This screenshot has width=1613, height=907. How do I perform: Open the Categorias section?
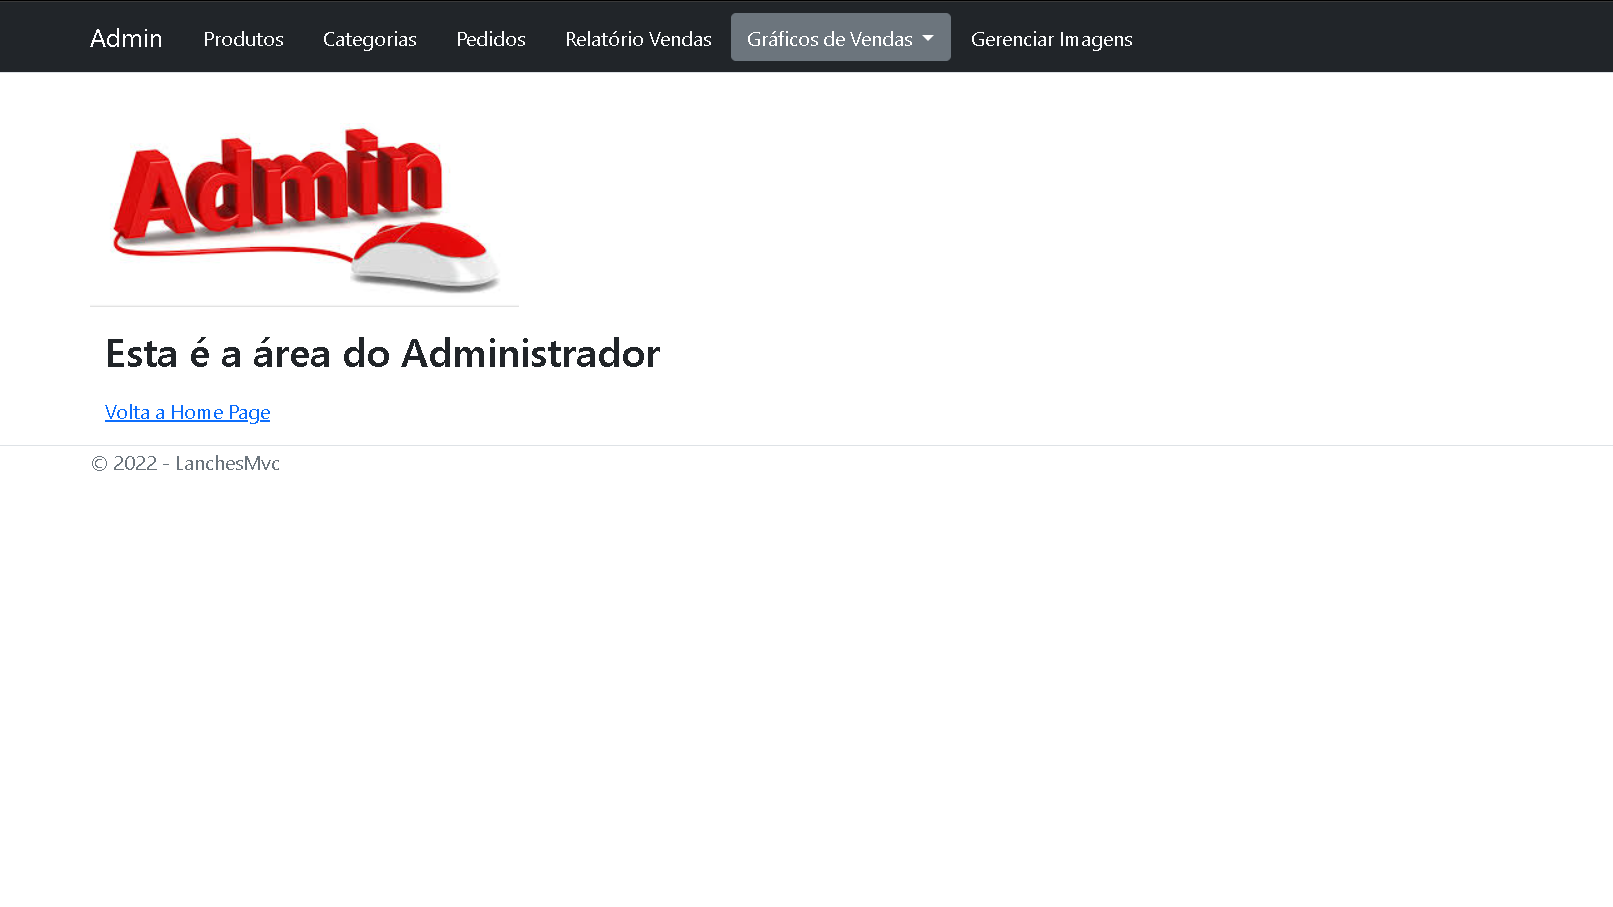coord(369,39)
